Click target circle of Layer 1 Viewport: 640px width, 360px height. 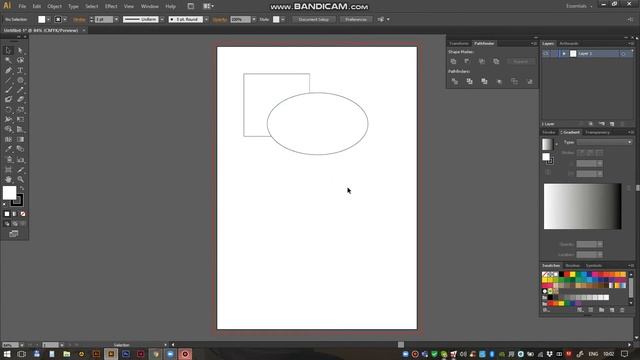[x=623, y=53]
